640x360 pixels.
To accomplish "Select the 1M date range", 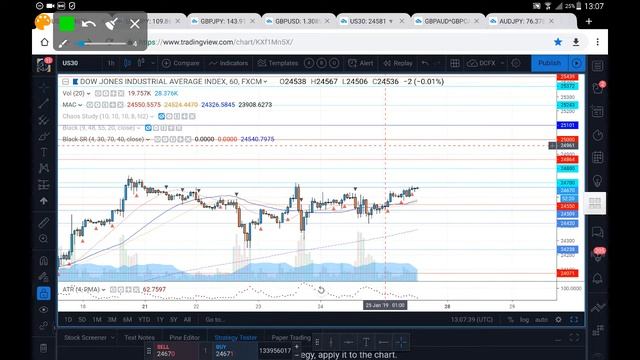I will click(x=97, y=320).
